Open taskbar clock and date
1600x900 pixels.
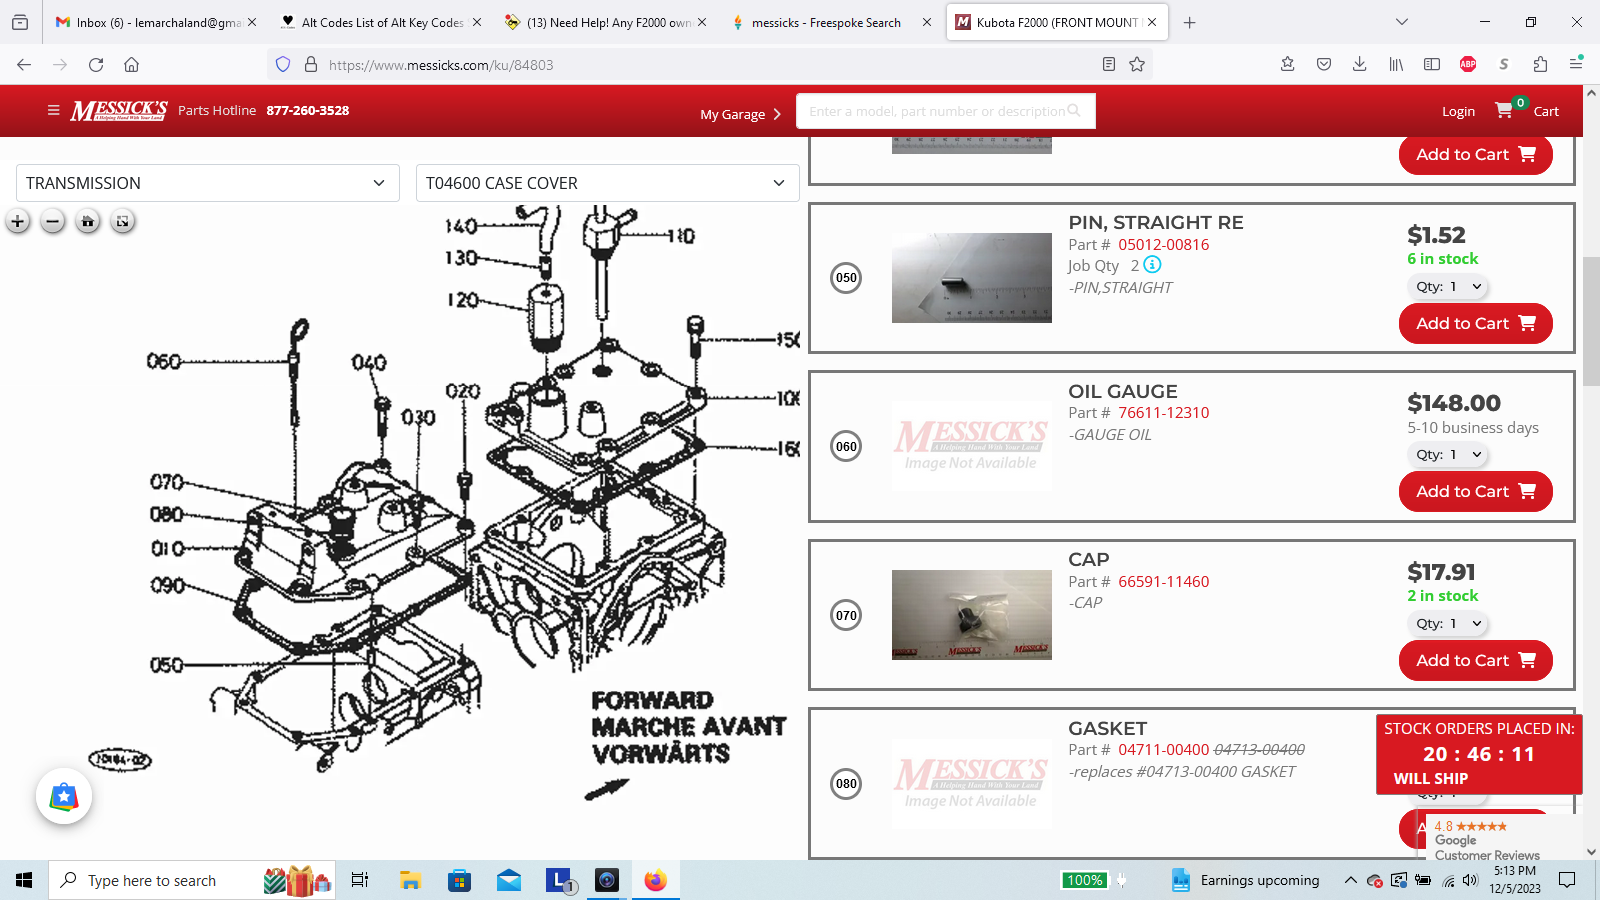point(1514,880)
